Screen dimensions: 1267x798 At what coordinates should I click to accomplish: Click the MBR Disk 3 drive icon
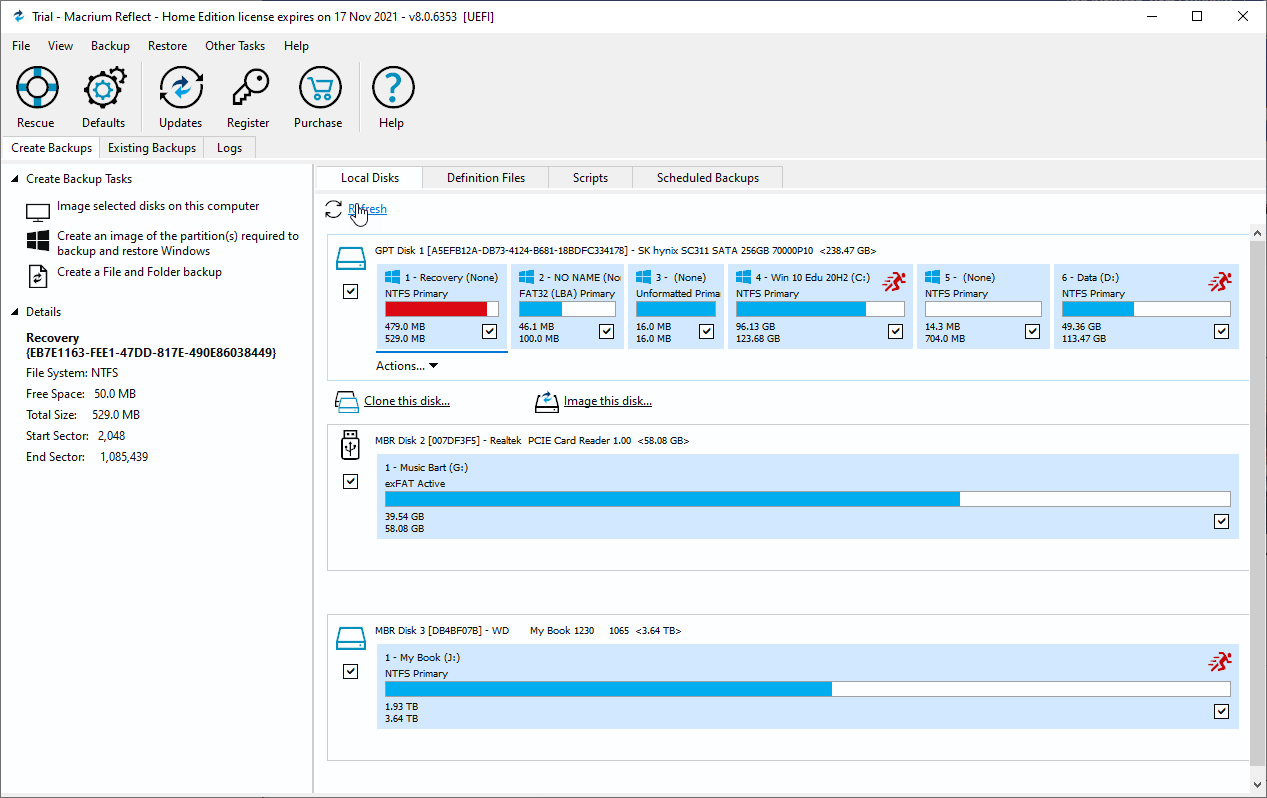pyautogui.click(x=351, y=639)
